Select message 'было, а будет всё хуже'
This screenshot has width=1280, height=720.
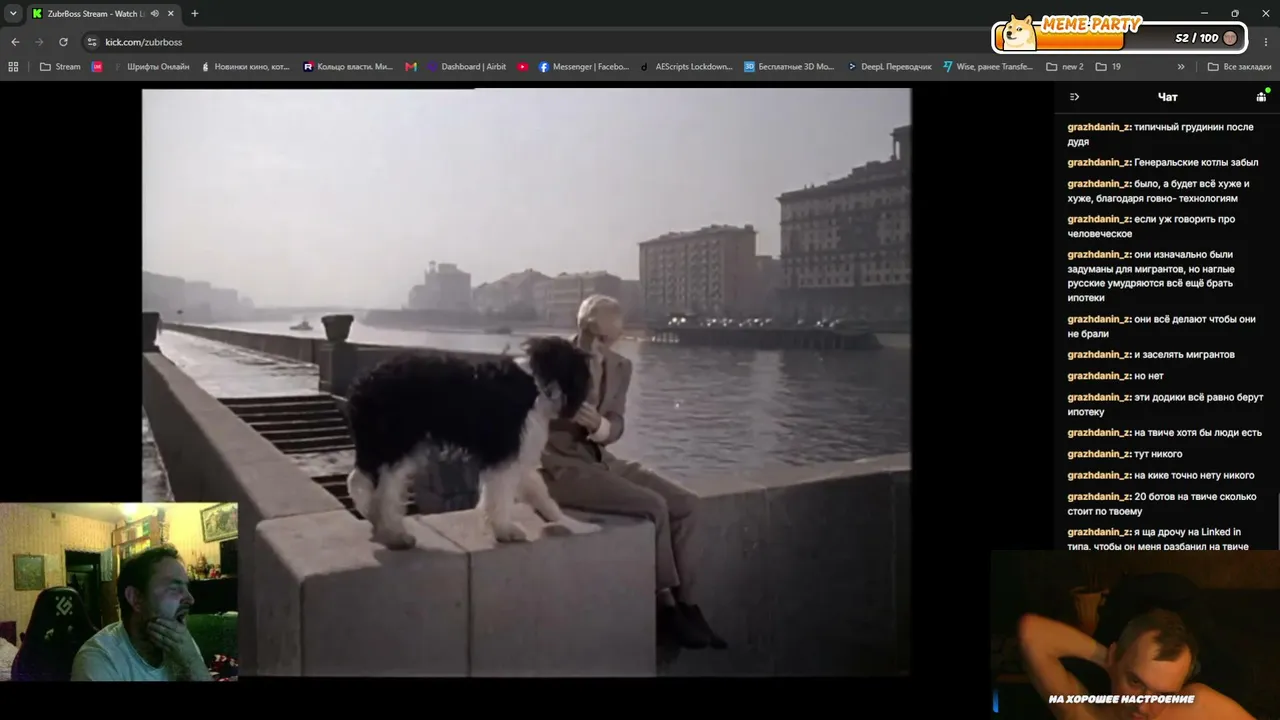tap(1158, 191)
